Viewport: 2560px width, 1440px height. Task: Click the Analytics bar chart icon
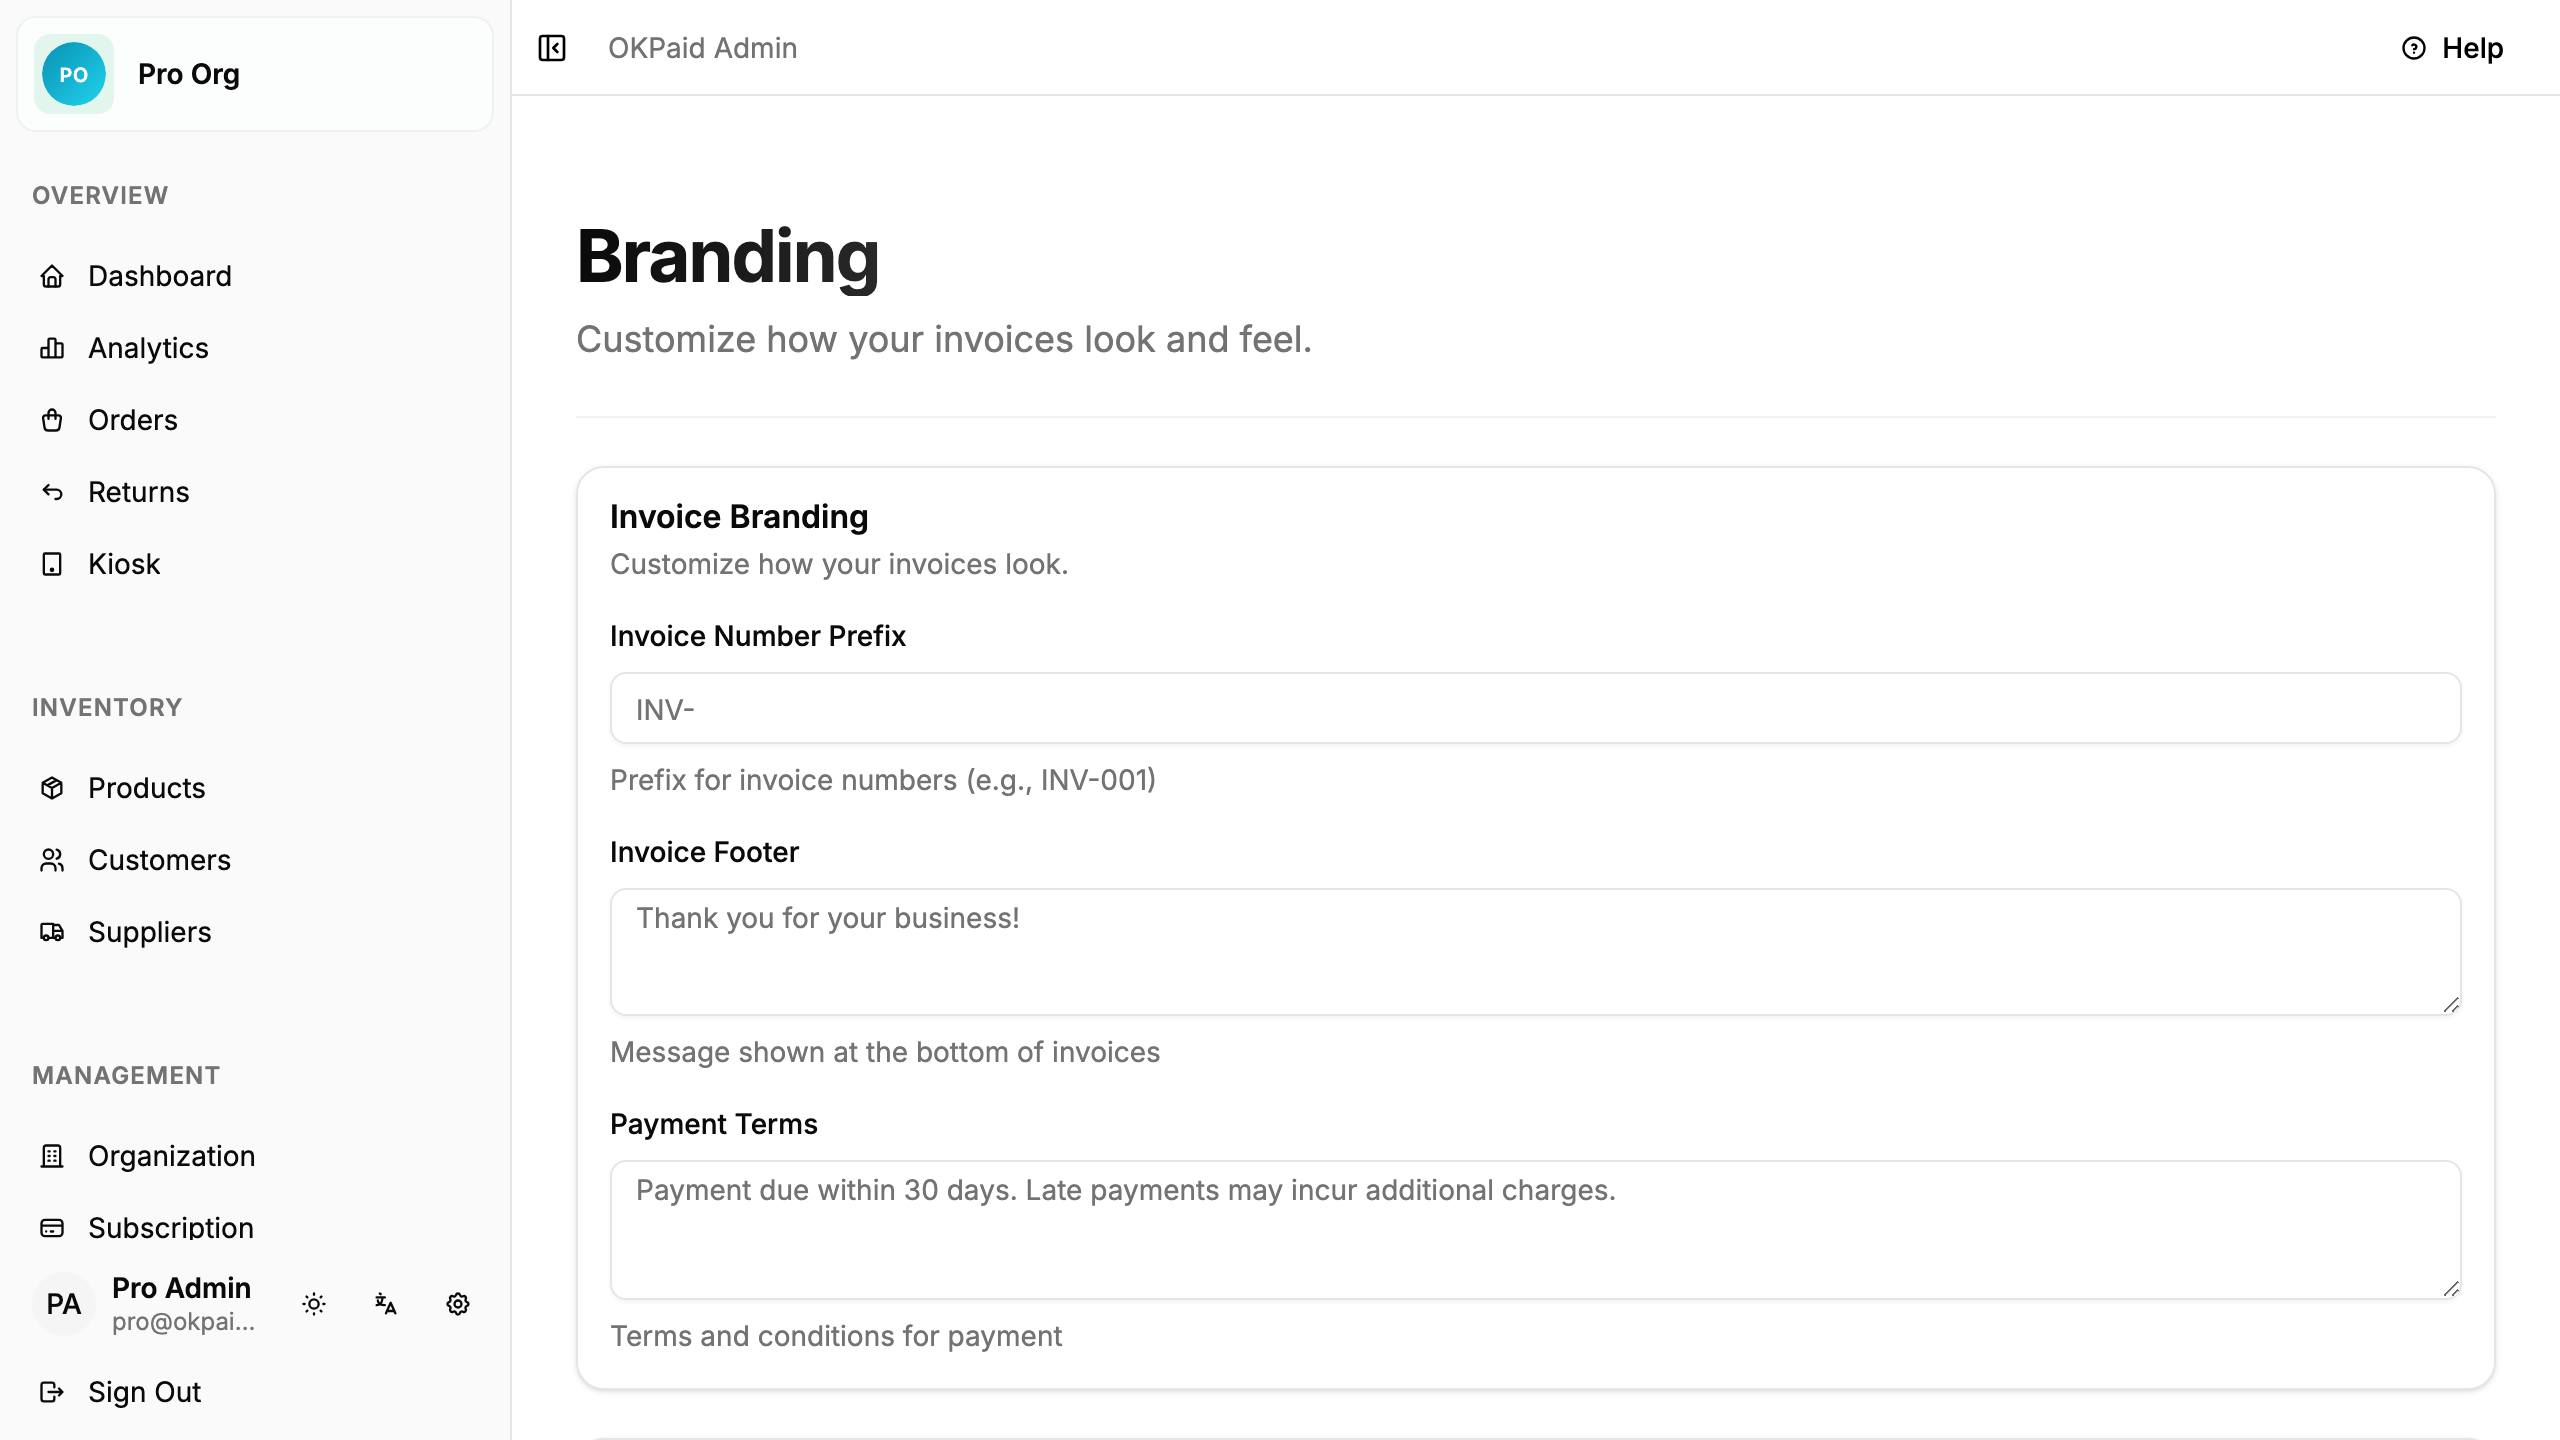[x=52, y=348]
